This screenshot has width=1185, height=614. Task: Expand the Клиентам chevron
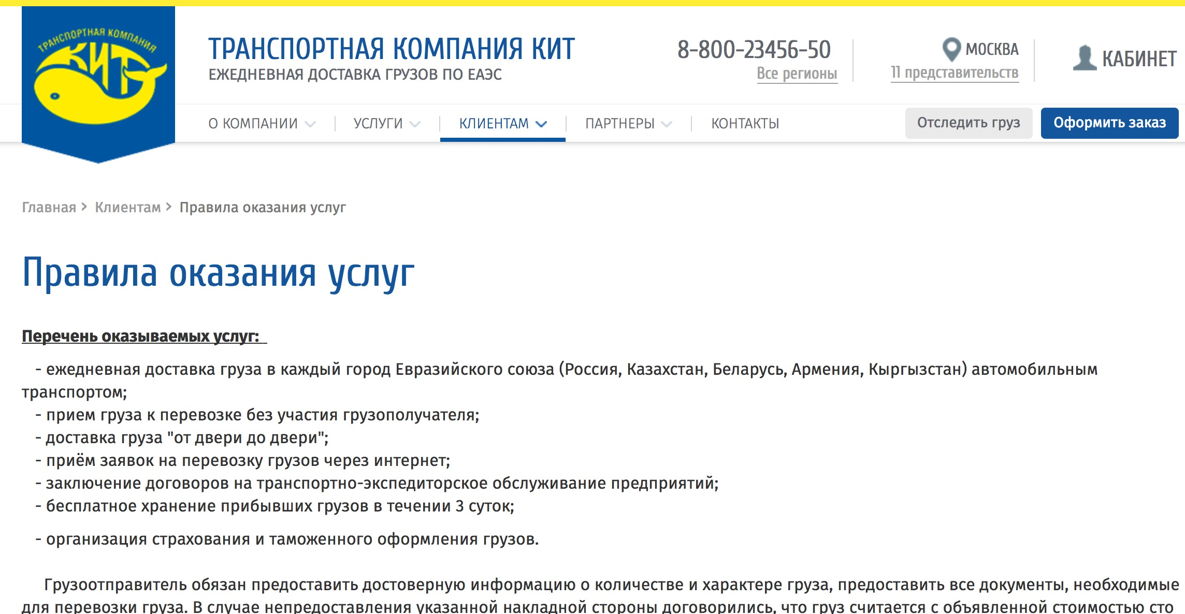pyautogui.click(x=540, y=124)
